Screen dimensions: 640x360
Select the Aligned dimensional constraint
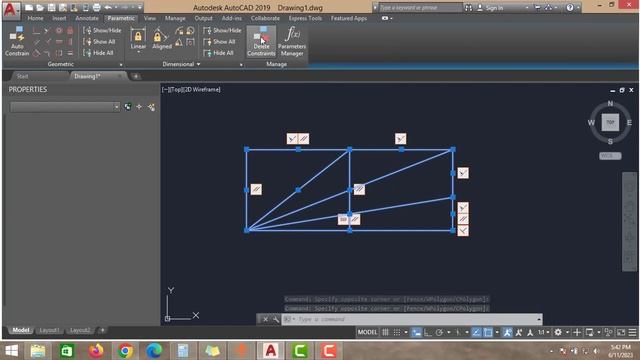(162, 39)
